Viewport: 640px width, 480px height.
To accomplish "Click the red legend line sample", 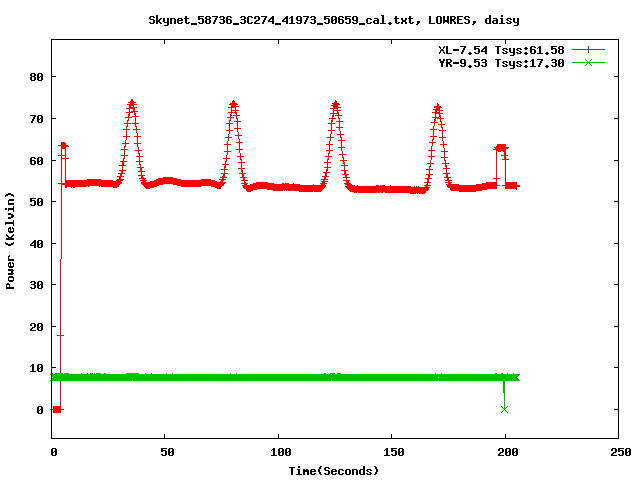I will pyautogui.click(x=588, y=50).
